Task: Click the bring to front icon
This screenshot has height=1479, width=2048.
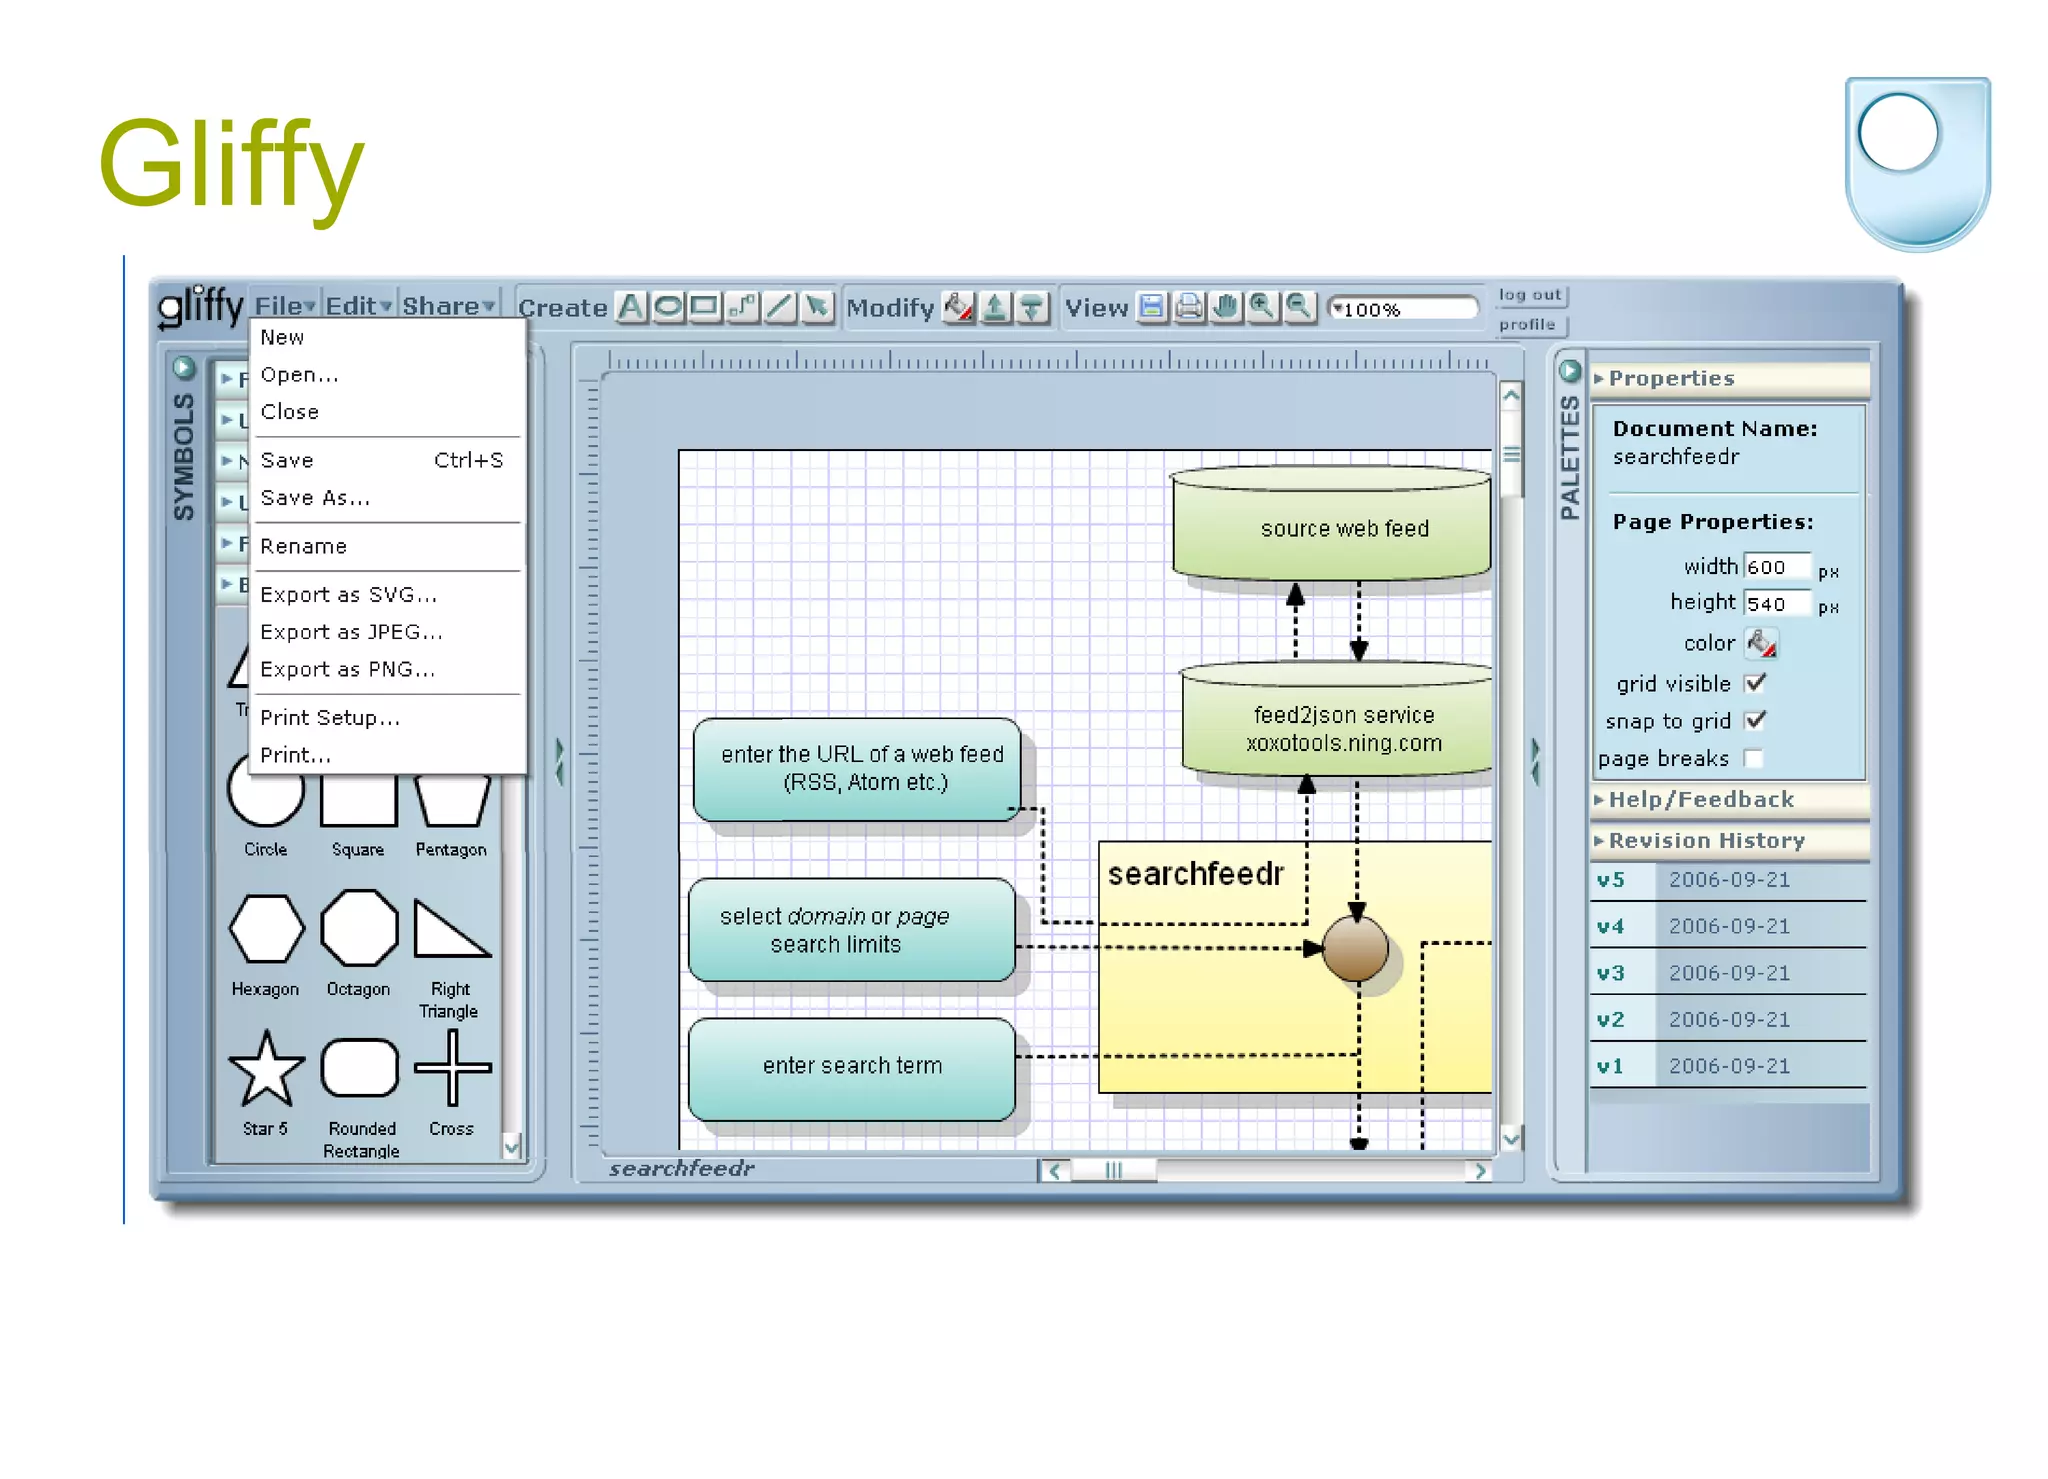Action: coord(995,307)
